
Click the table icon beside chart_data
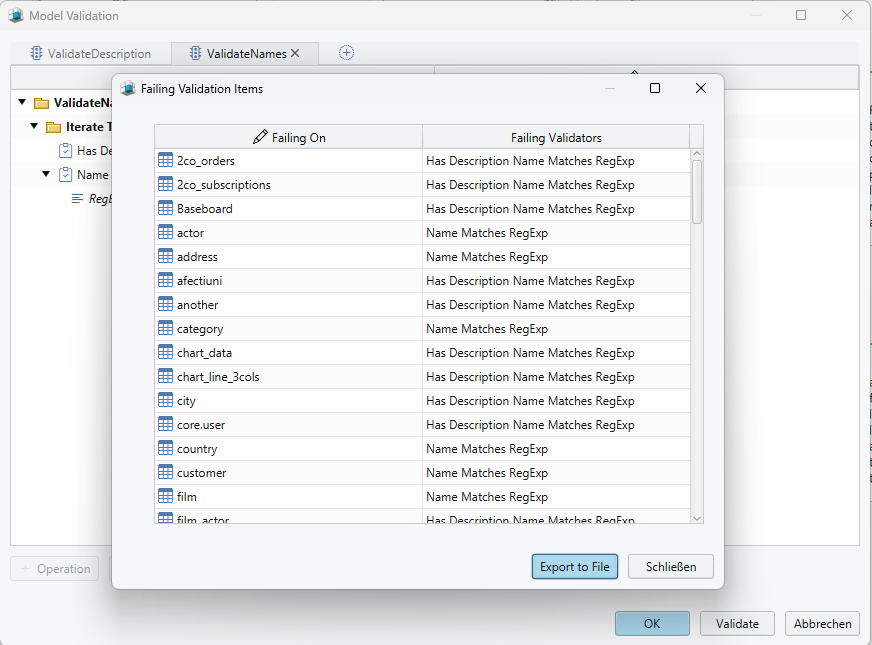[x=165, y=352]
